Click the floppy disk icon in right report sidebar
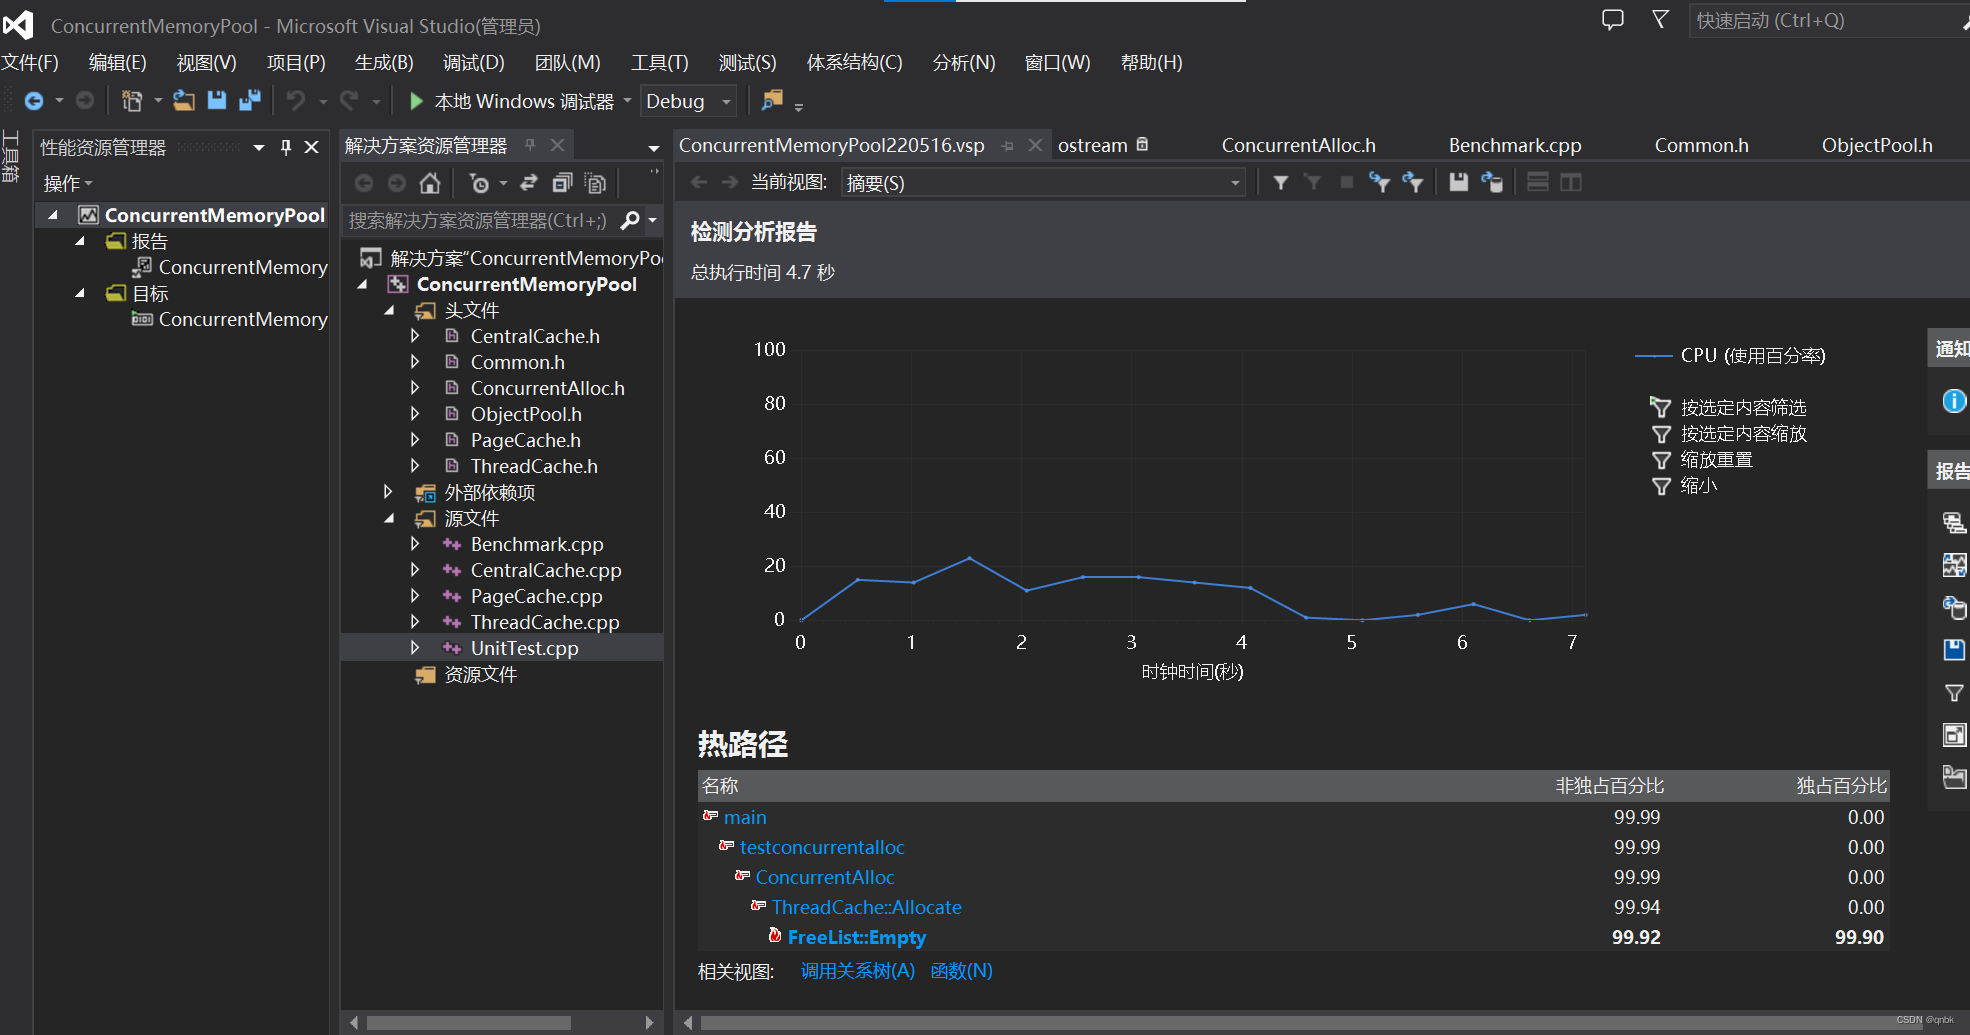This screenshot has width=1970, height=1035. click(1954, 650)
